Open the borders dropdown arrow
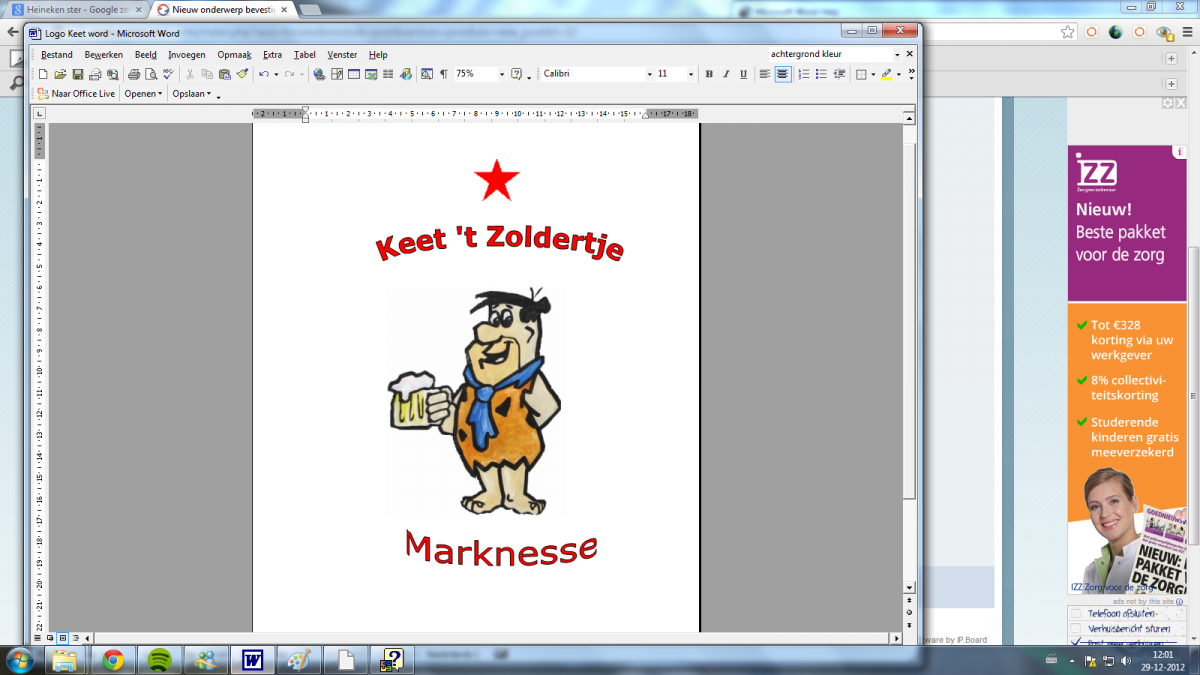Viewport: 1200px width, 675px height. pyautogui.click(x=873, y=74)
